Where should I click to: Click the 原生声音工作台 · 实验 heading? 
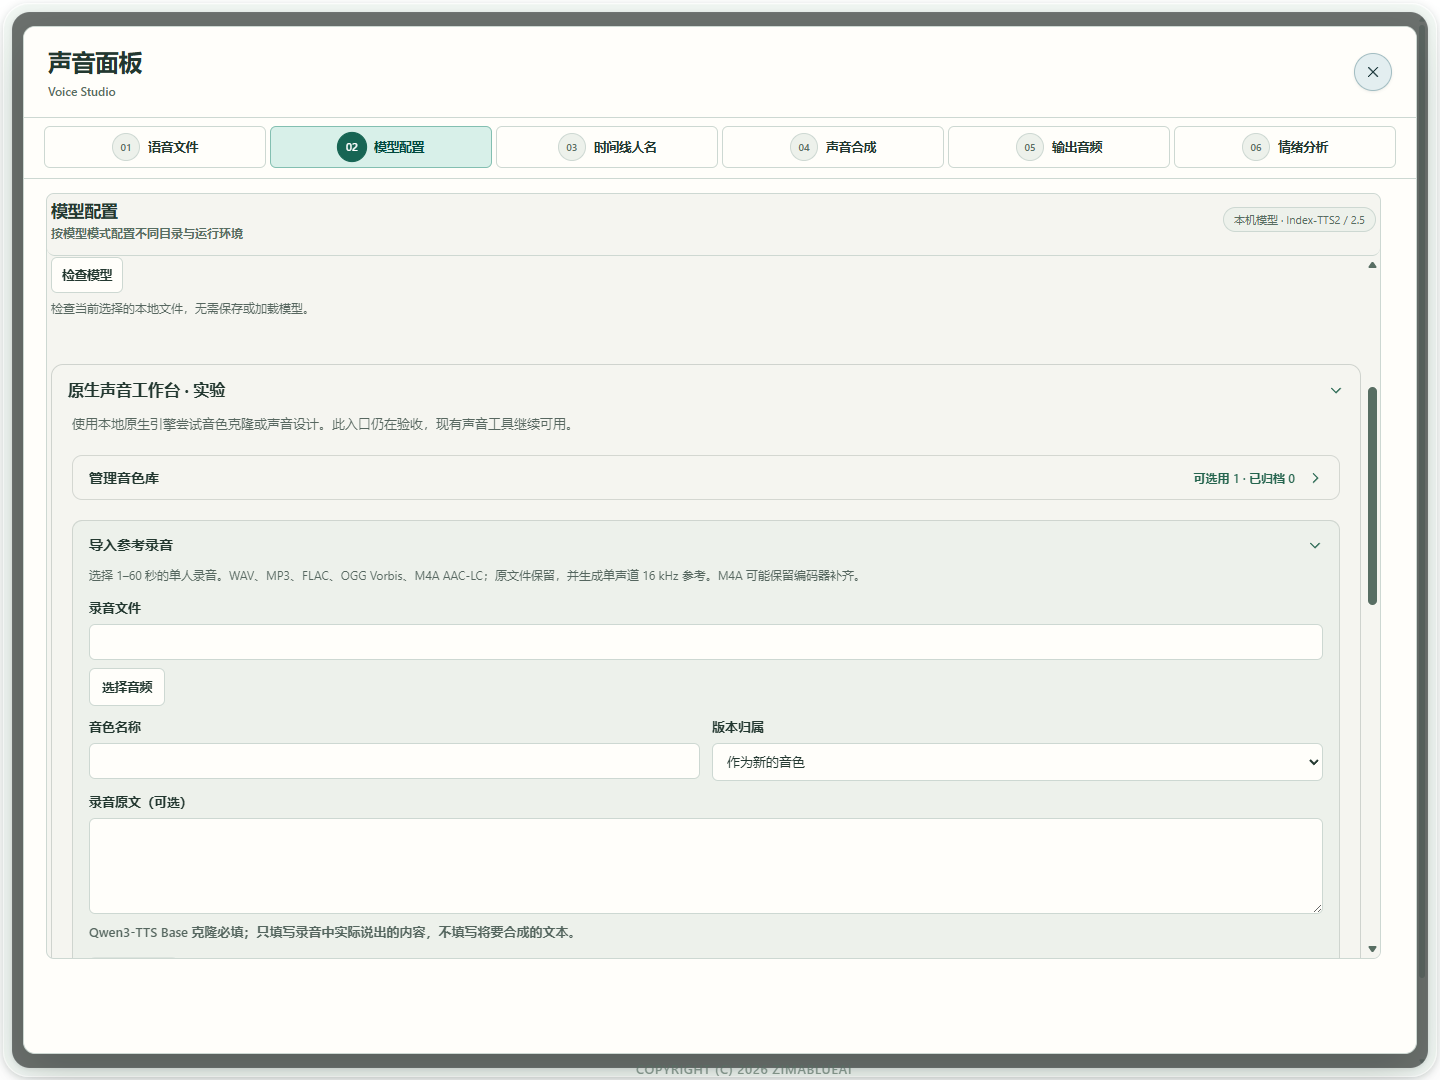[147, 390]
